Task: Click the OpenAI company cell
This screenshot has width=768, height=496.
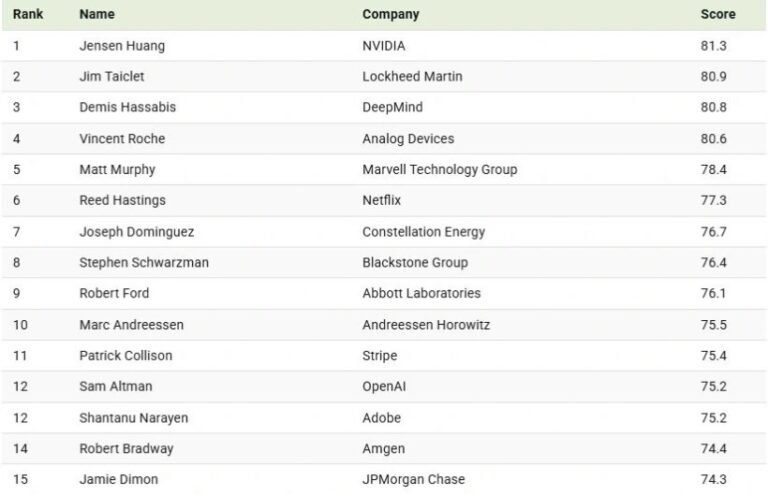Action: (x=384, y=386)
